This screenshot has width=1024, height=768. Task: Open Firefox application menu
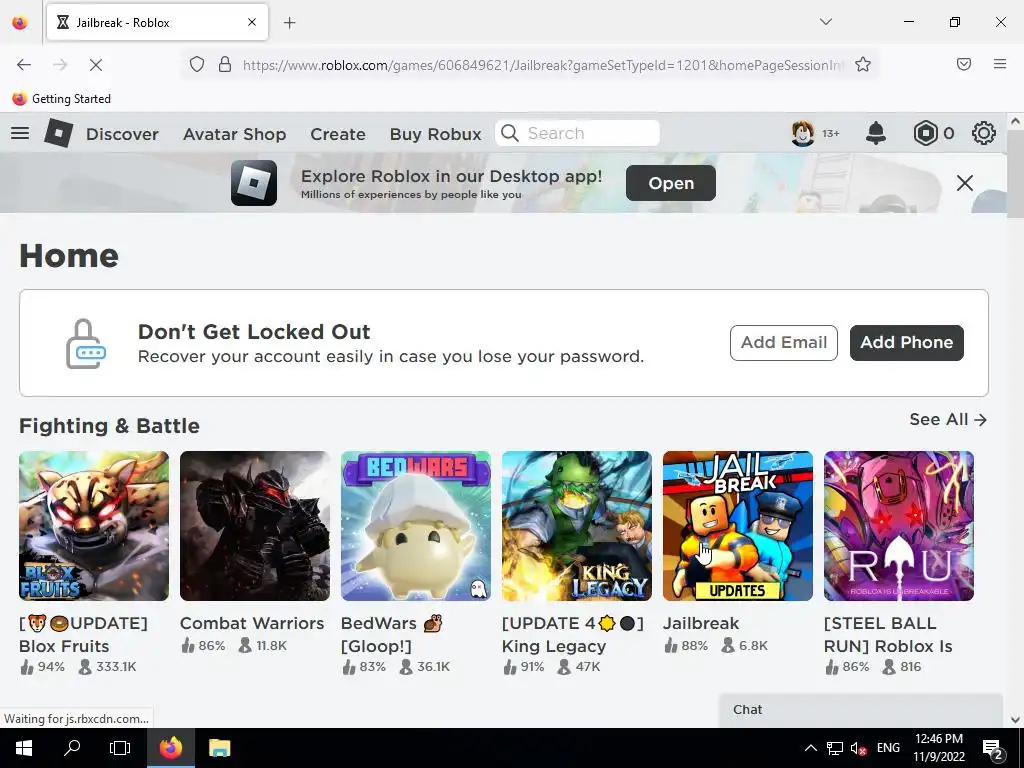(x=1000, y=64)
